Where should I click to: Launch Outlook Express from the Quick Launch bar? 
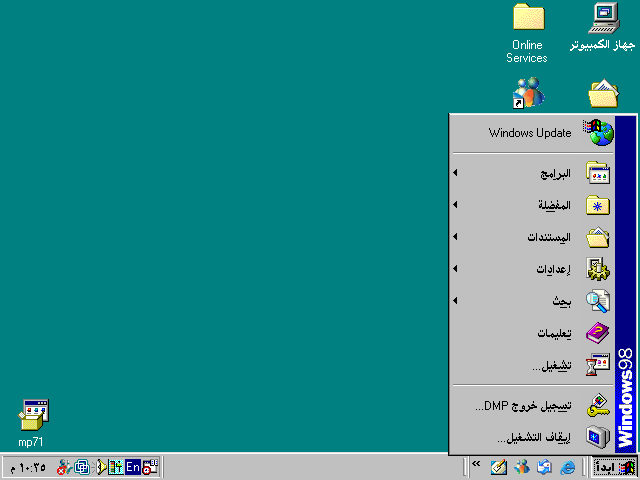point(544,467)
